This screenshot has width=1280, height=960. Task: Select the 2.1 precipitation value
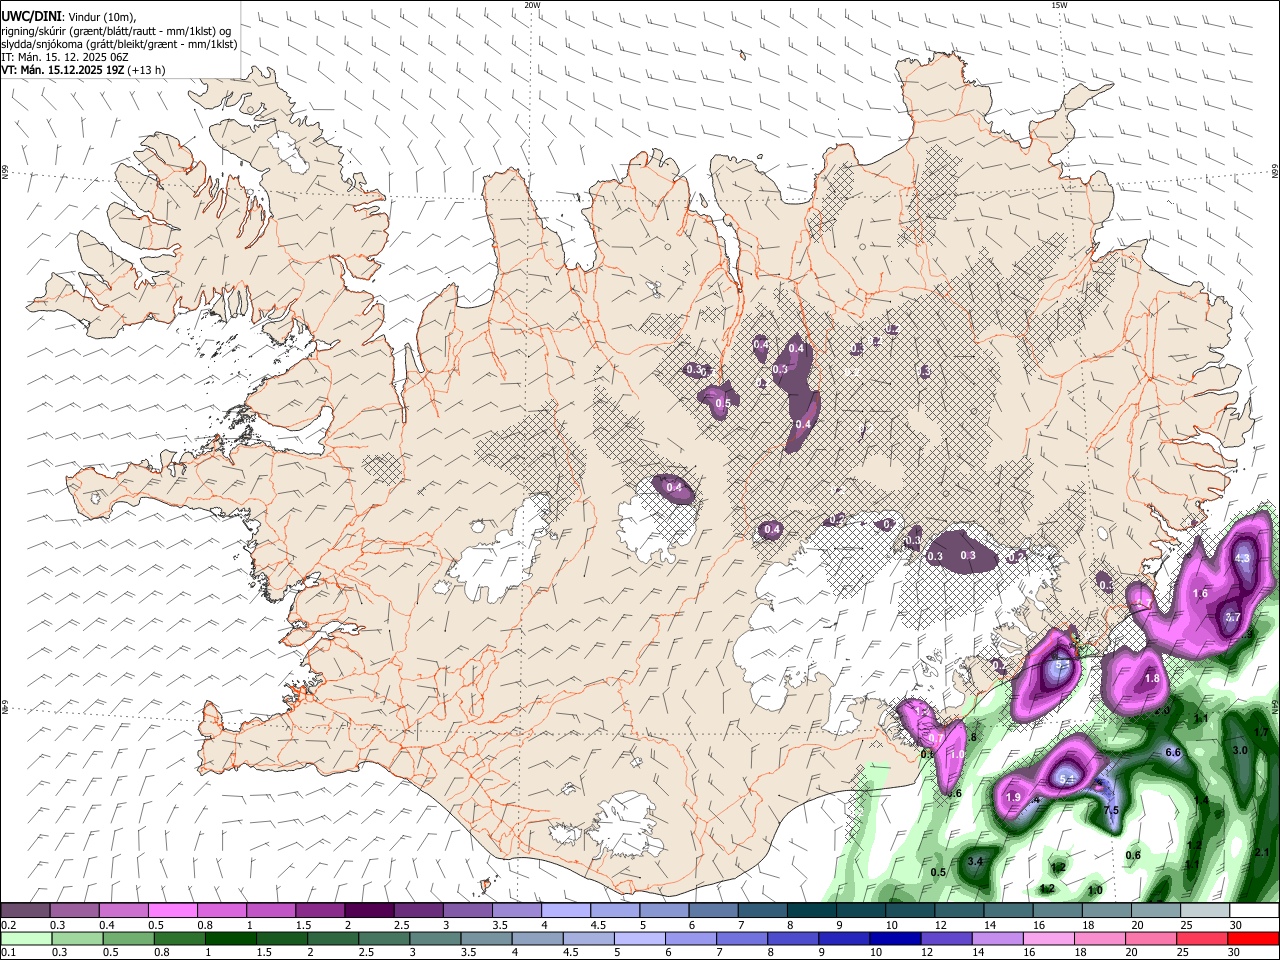point(1261,852)
